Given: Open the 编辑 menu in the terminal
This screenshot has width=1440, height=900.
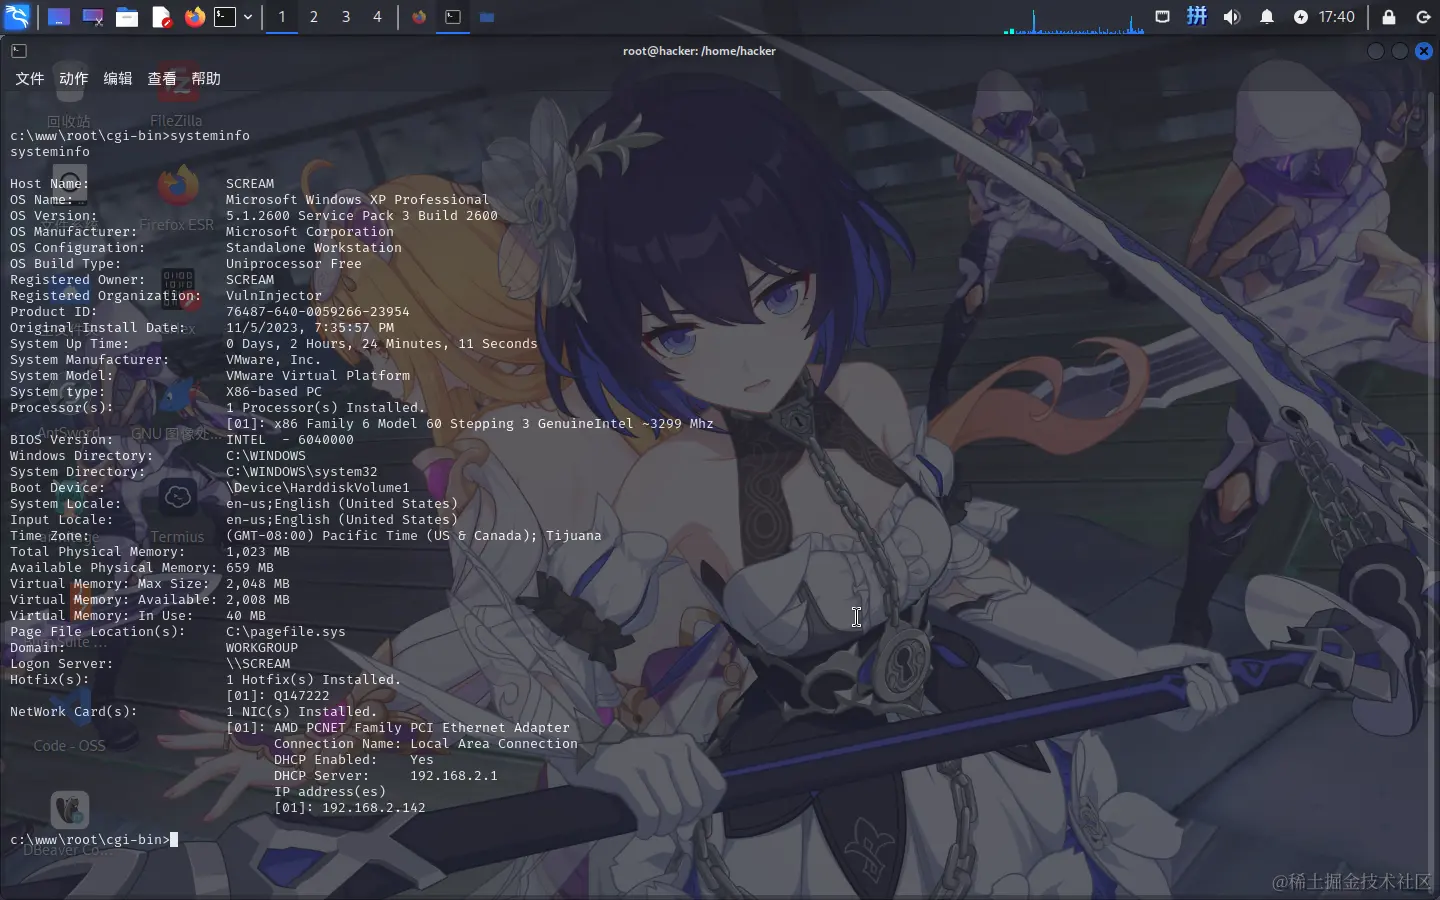Looking at the screenshot, I should pos(118,79).
